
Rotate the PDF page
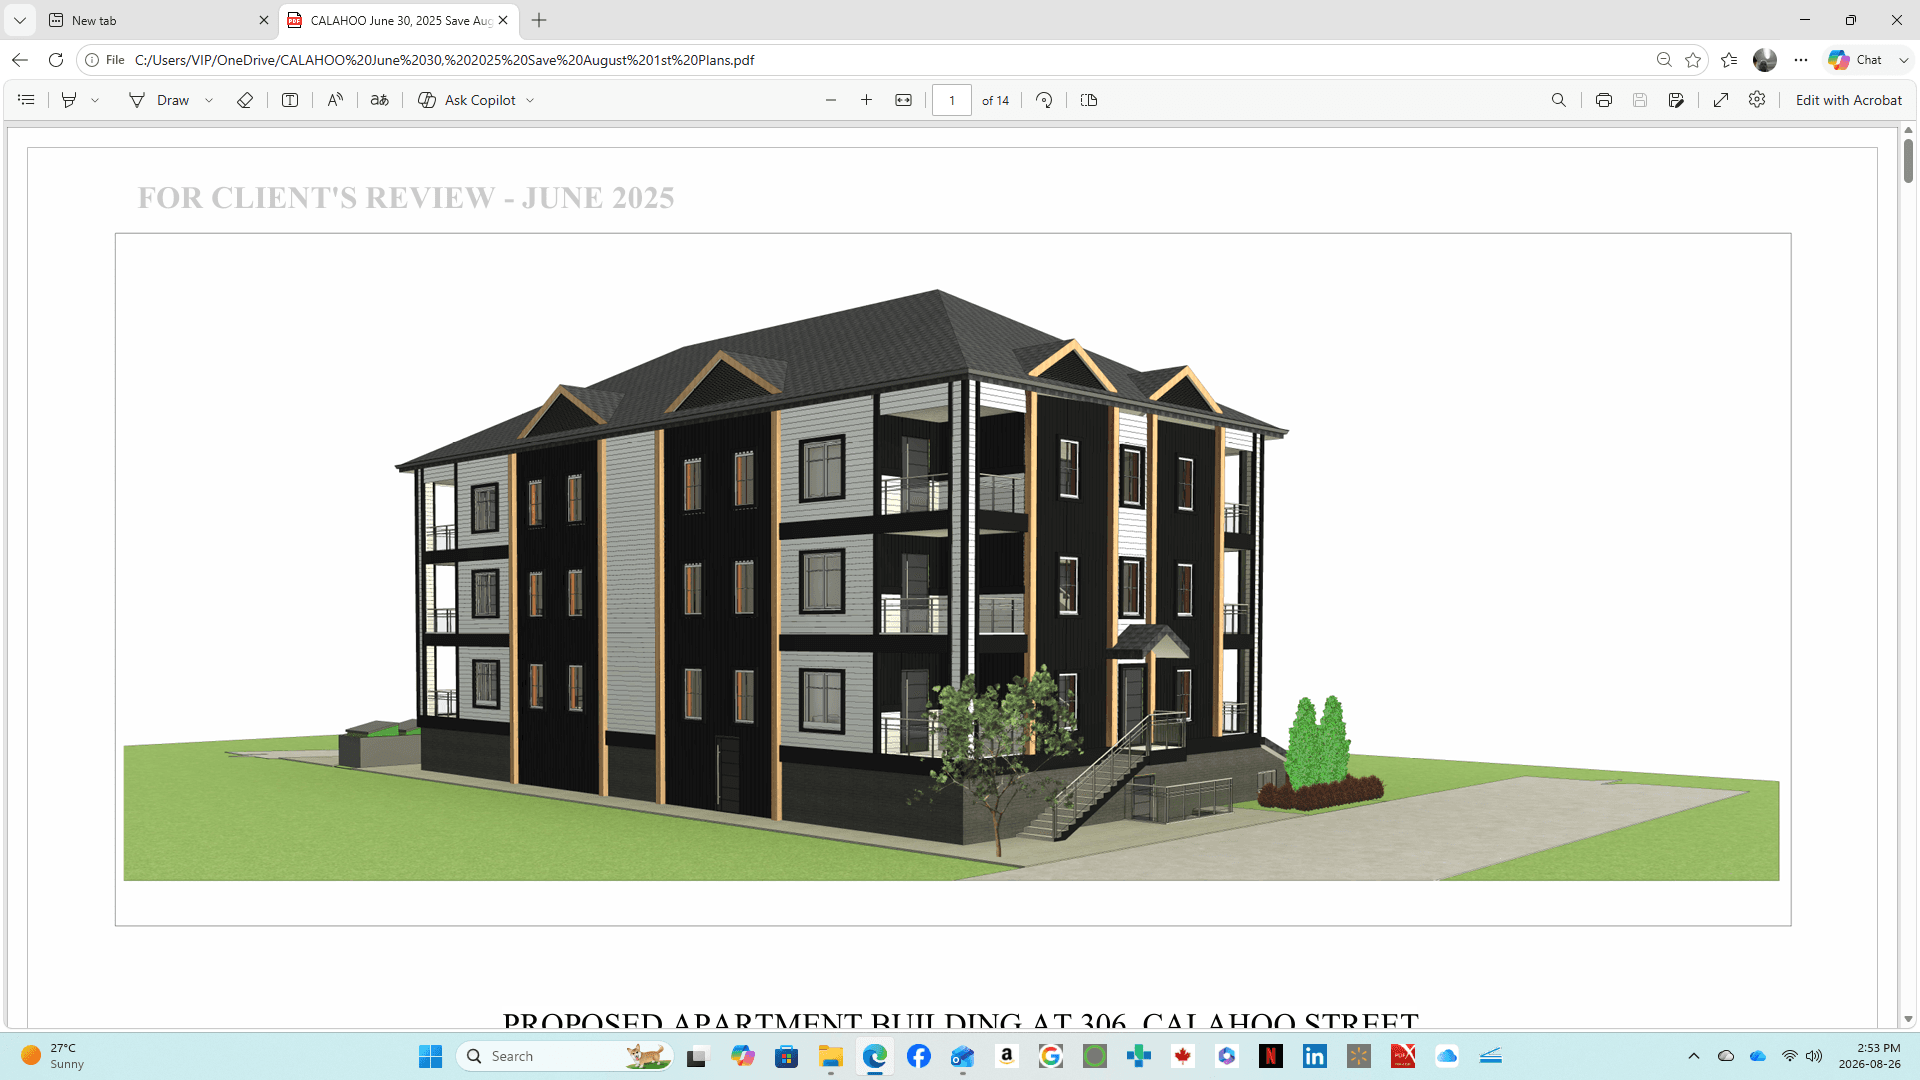click(1044, 100)
